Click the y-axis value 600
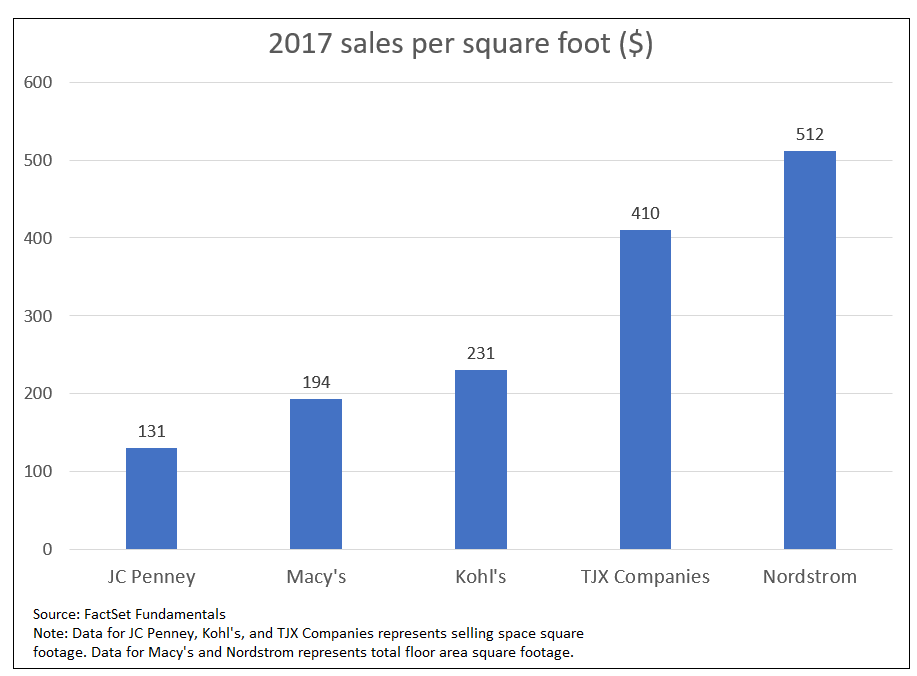Viewport: 917px width, 676px height. [38, 82]
